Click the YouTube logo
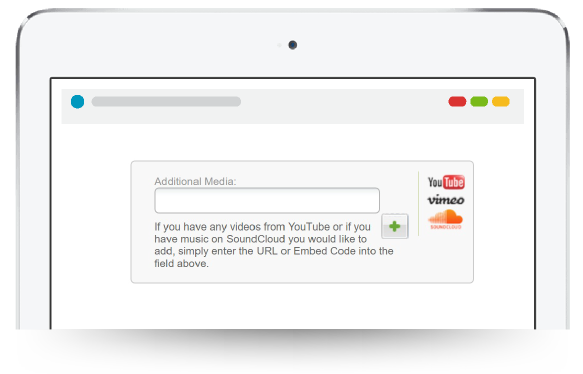The height and width of the screenshot is (374, 583). tap(446, 182)
